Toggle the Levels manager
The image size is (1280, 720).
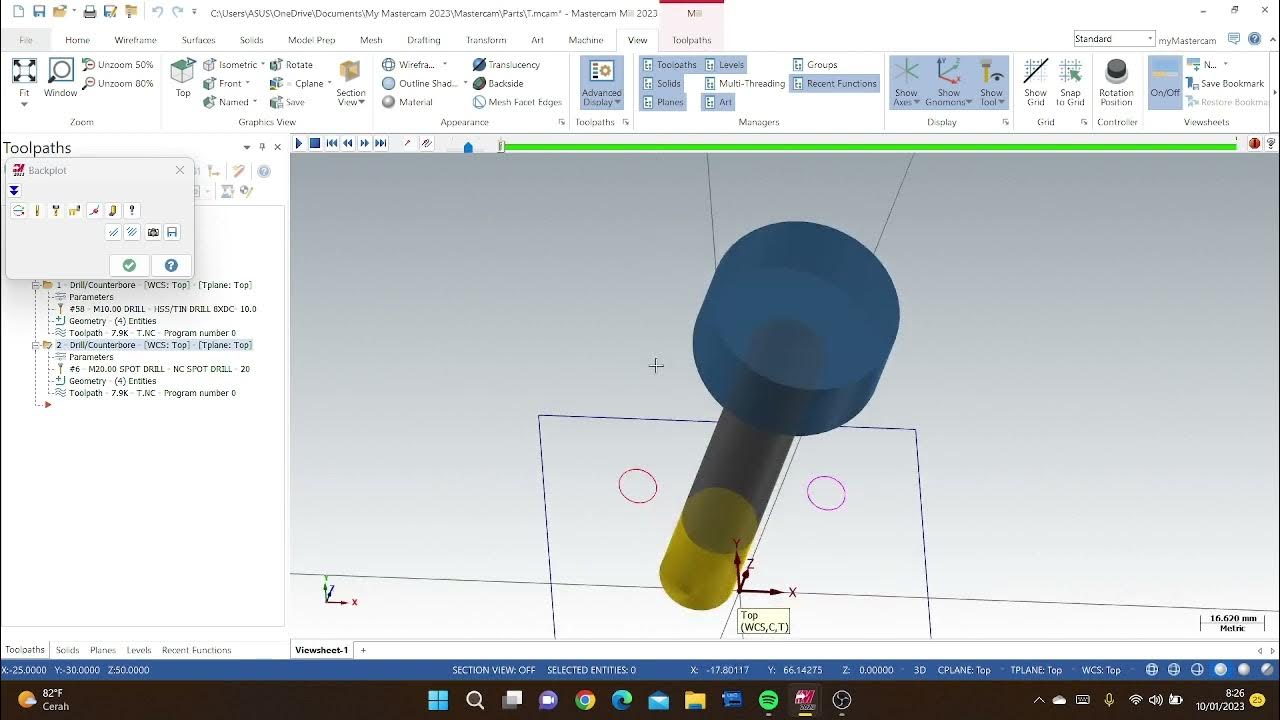(x=724, y=64)
